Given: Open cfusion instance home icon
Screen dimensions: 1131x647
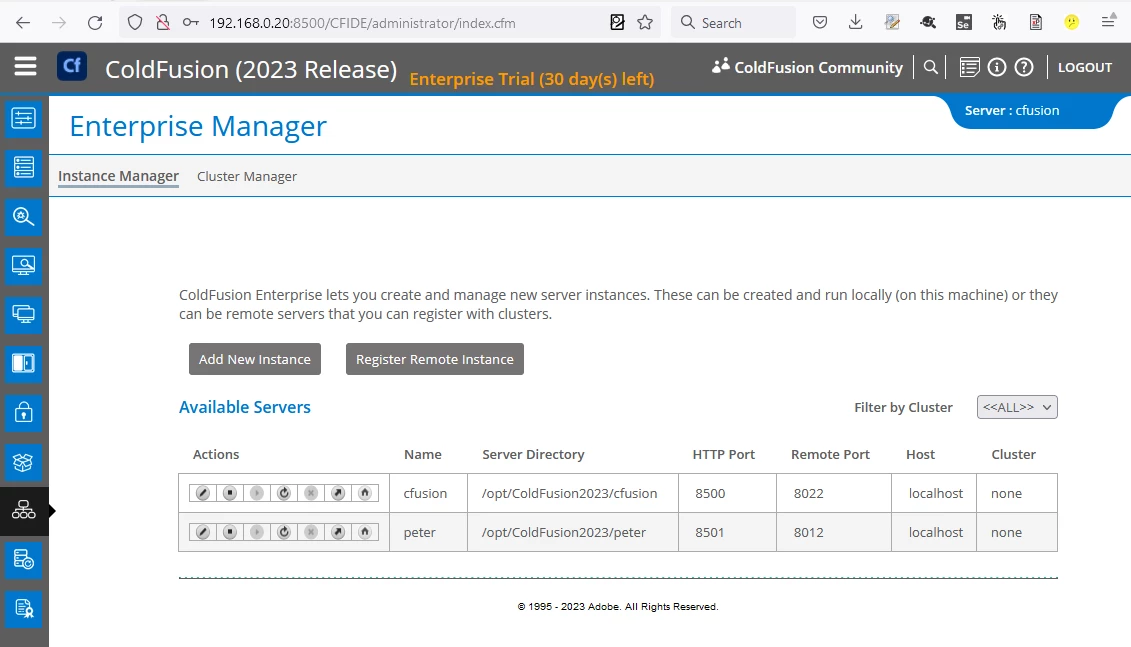Looking at the screenshot, I should click(365, 493).
